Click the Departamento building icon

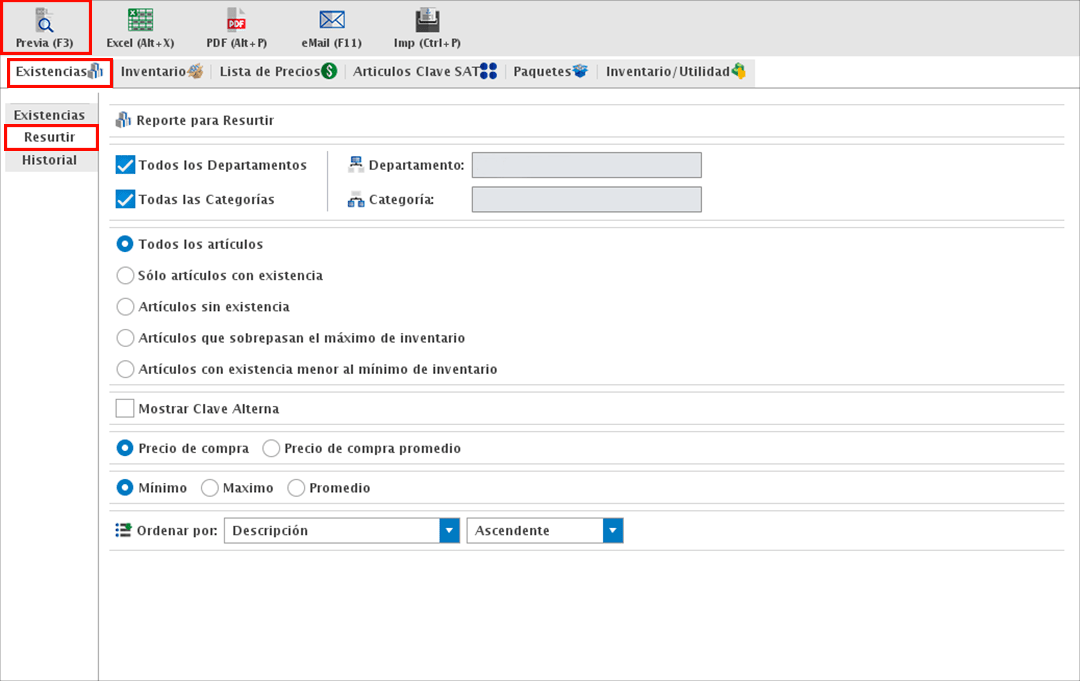pyautogui.click(x=355, y=164)
